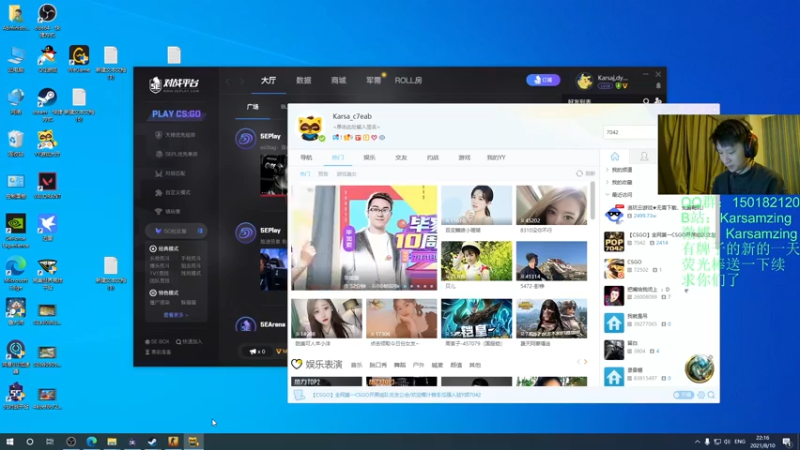Screen dimensions: 800x450
Task: Launch Steam from the desktop shortcut
Action: [x=47, y=98]
